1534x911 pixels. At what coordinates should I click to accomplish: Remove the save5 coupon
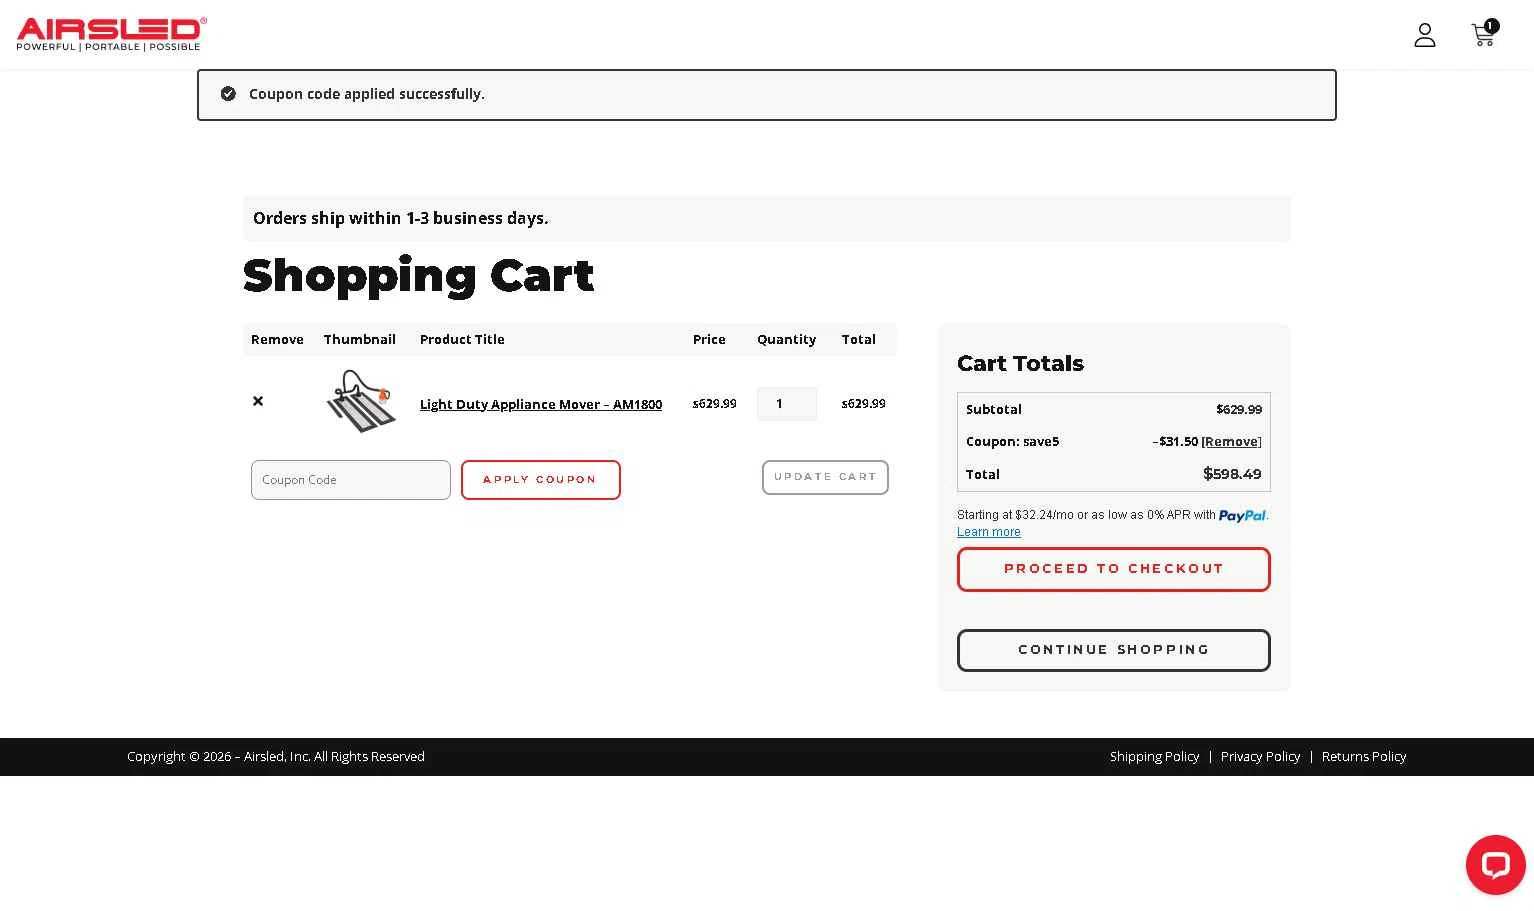(x=1231, y=441)
